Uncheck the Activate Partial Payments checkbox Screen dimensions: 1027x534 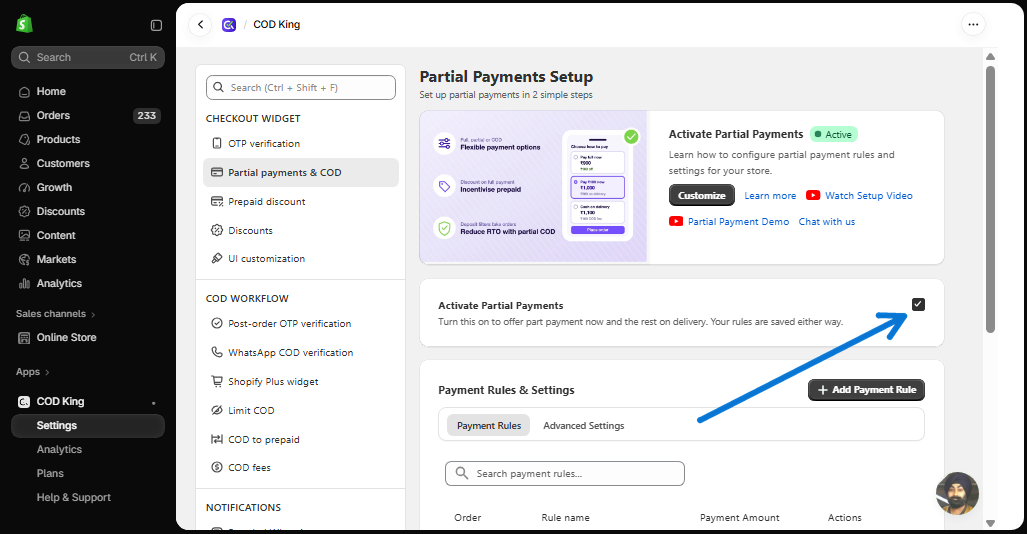[x=918, y=304]
